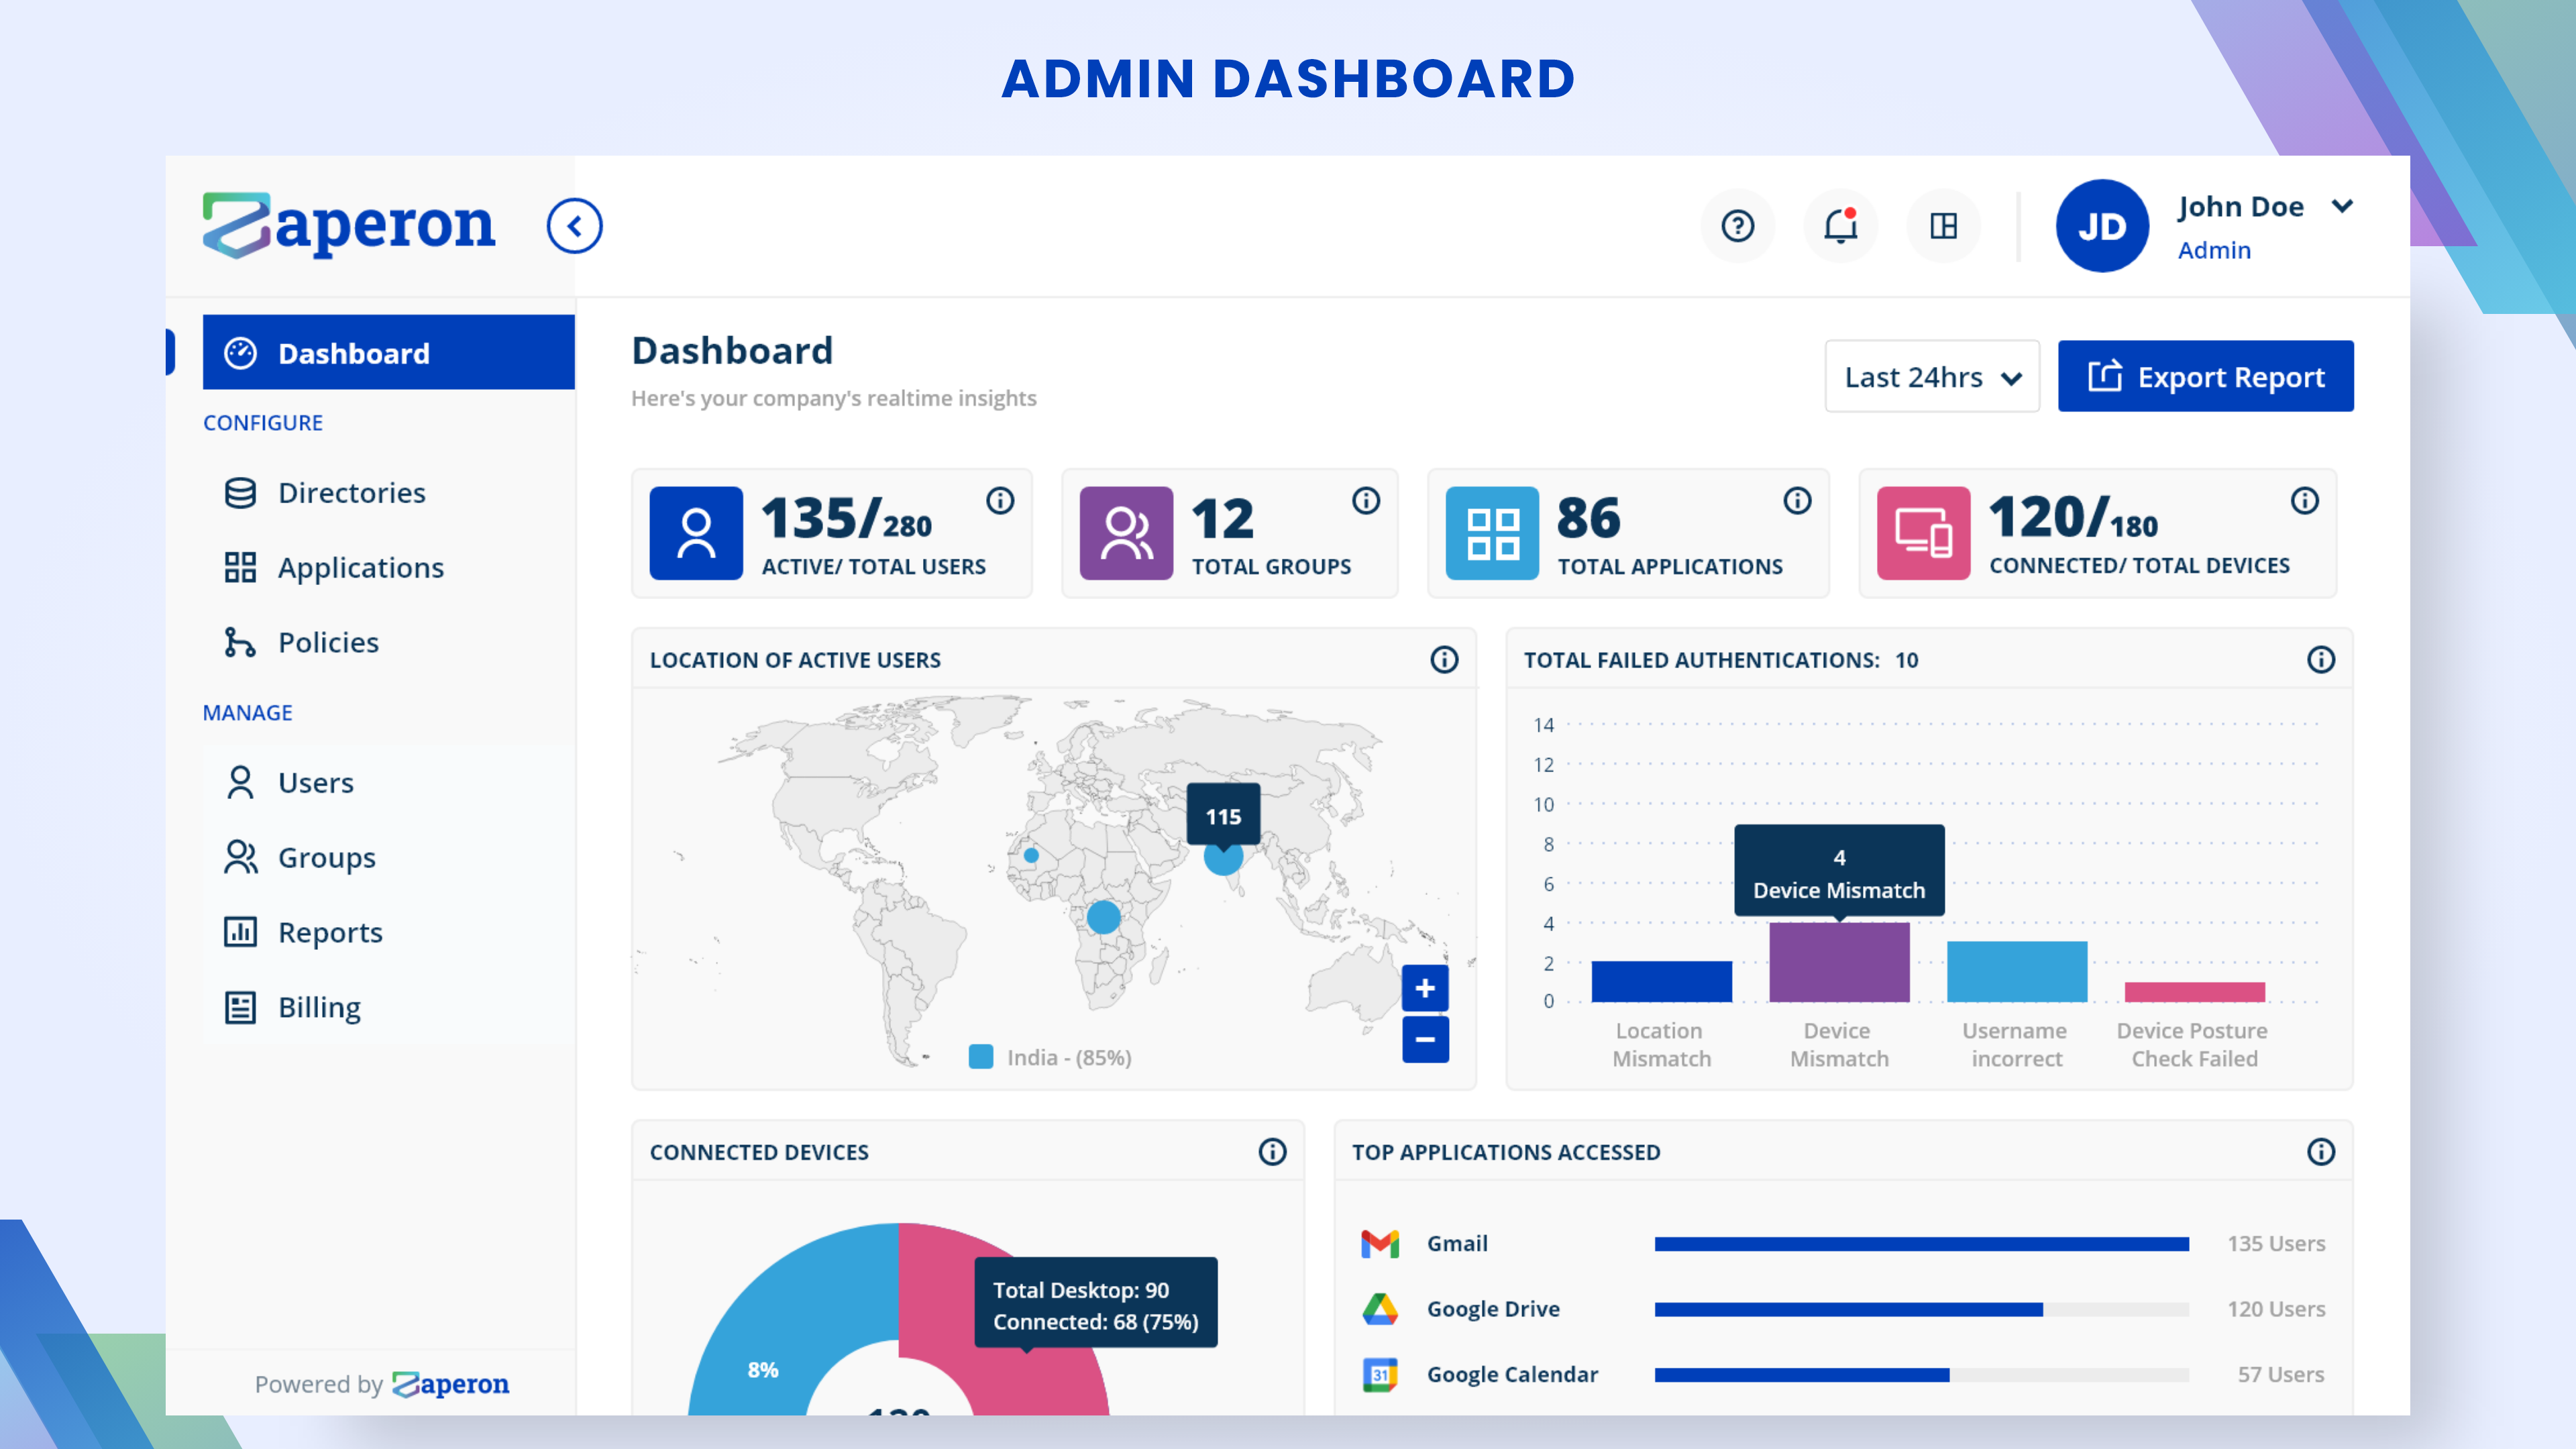Image resolution: width=2576 pixels, height=1449 pixels.
Task: Click info icon on Total Groups card
Action: coord(1366,500)
